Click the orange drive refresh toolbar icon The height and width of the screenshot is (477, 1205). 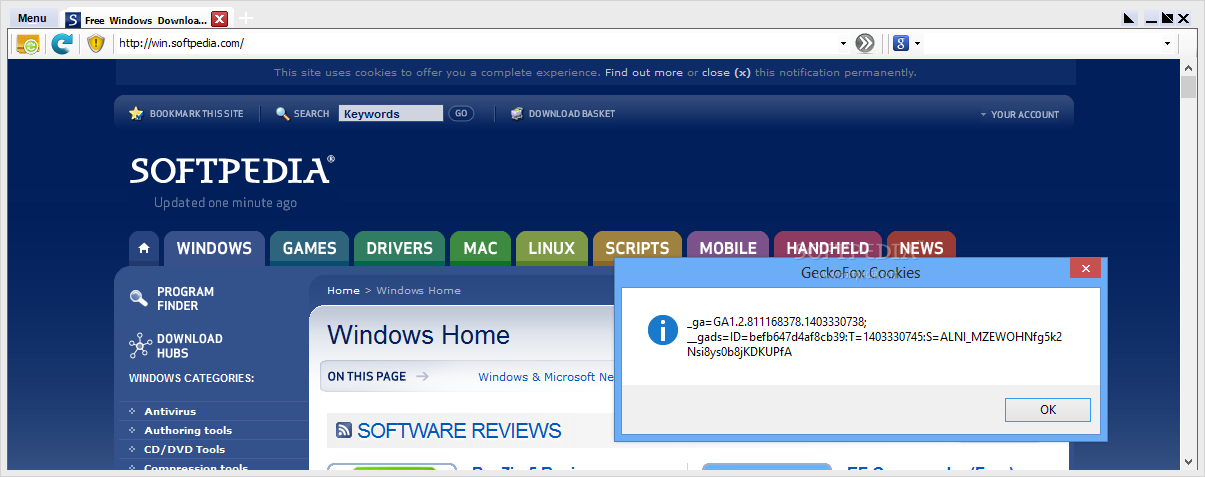(27, 44)
